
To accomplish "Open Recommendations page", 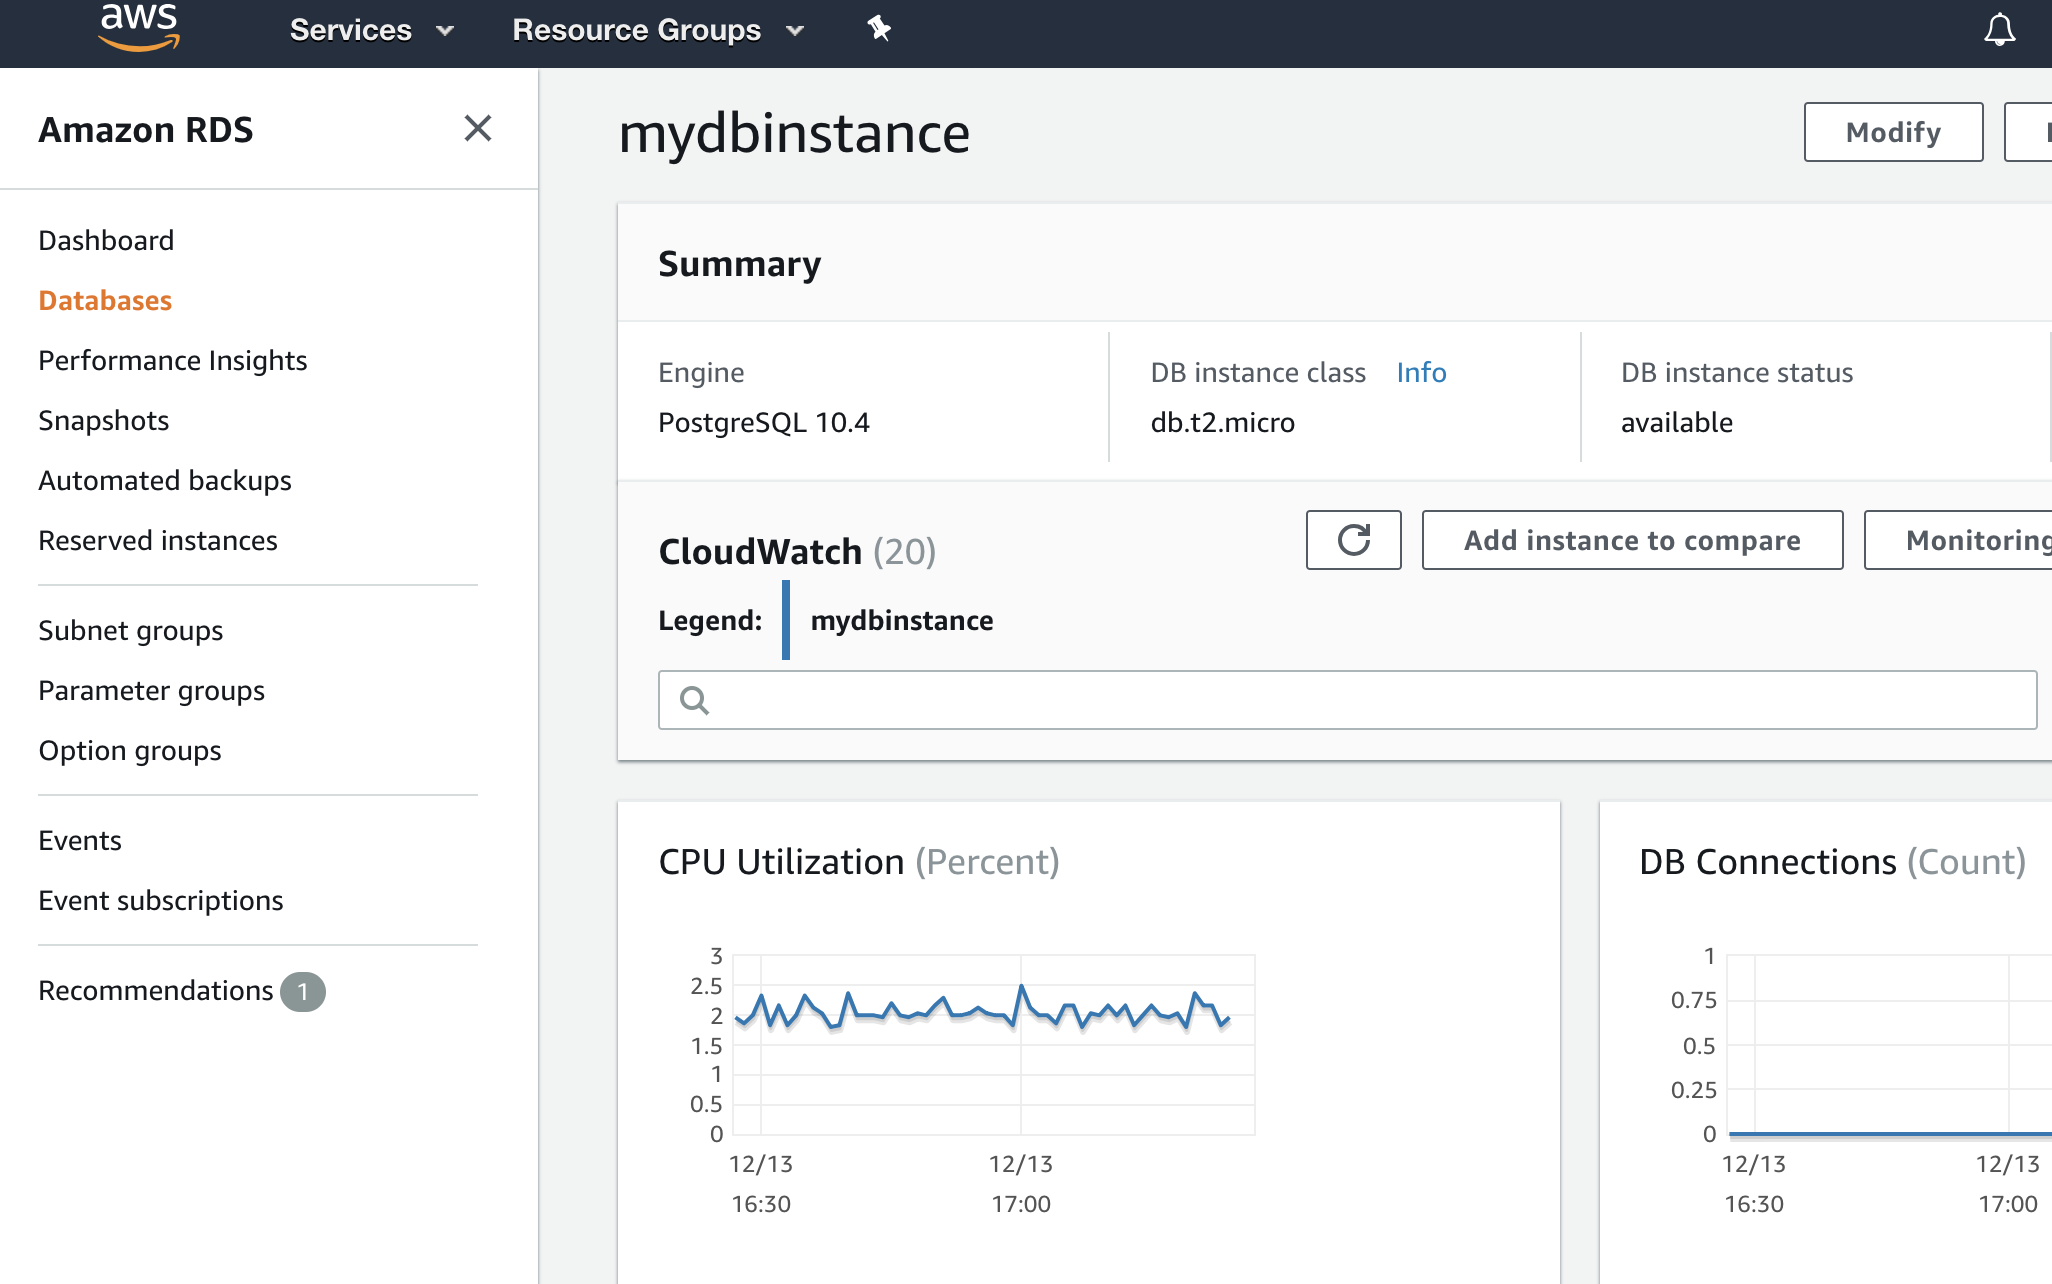I will tap(155, 990).
